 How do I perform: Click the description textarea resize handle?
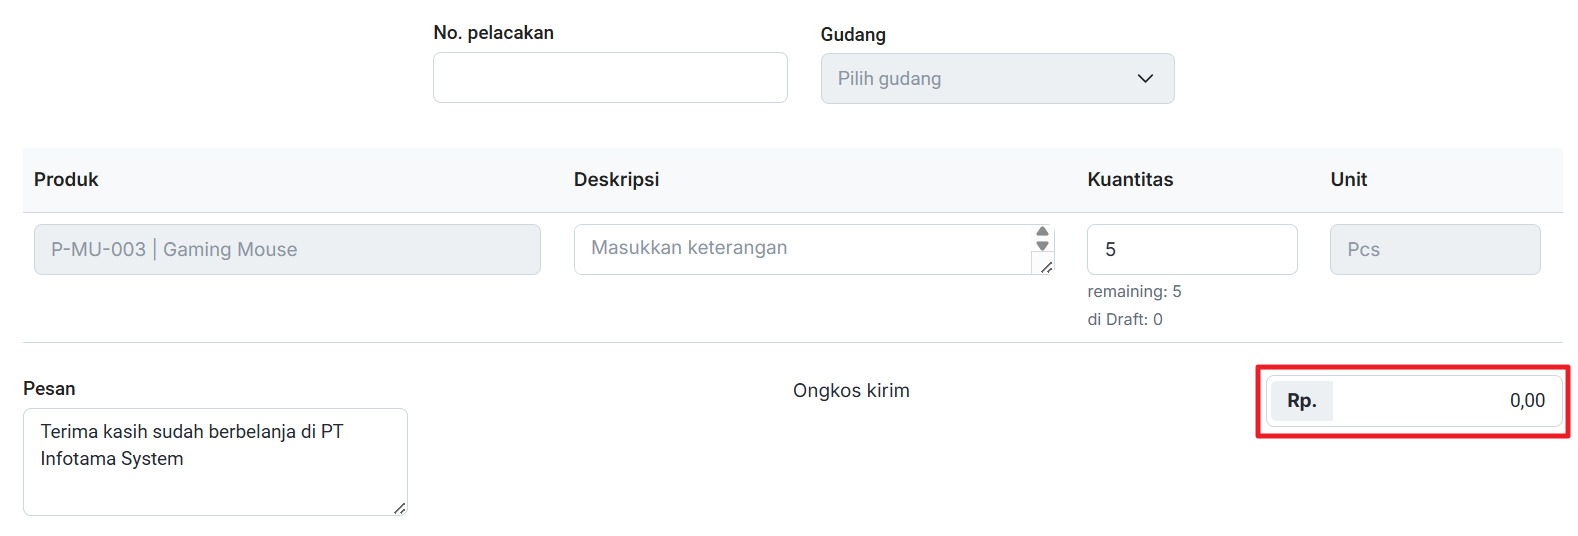pyautogui.click(x=1046, y=267)
